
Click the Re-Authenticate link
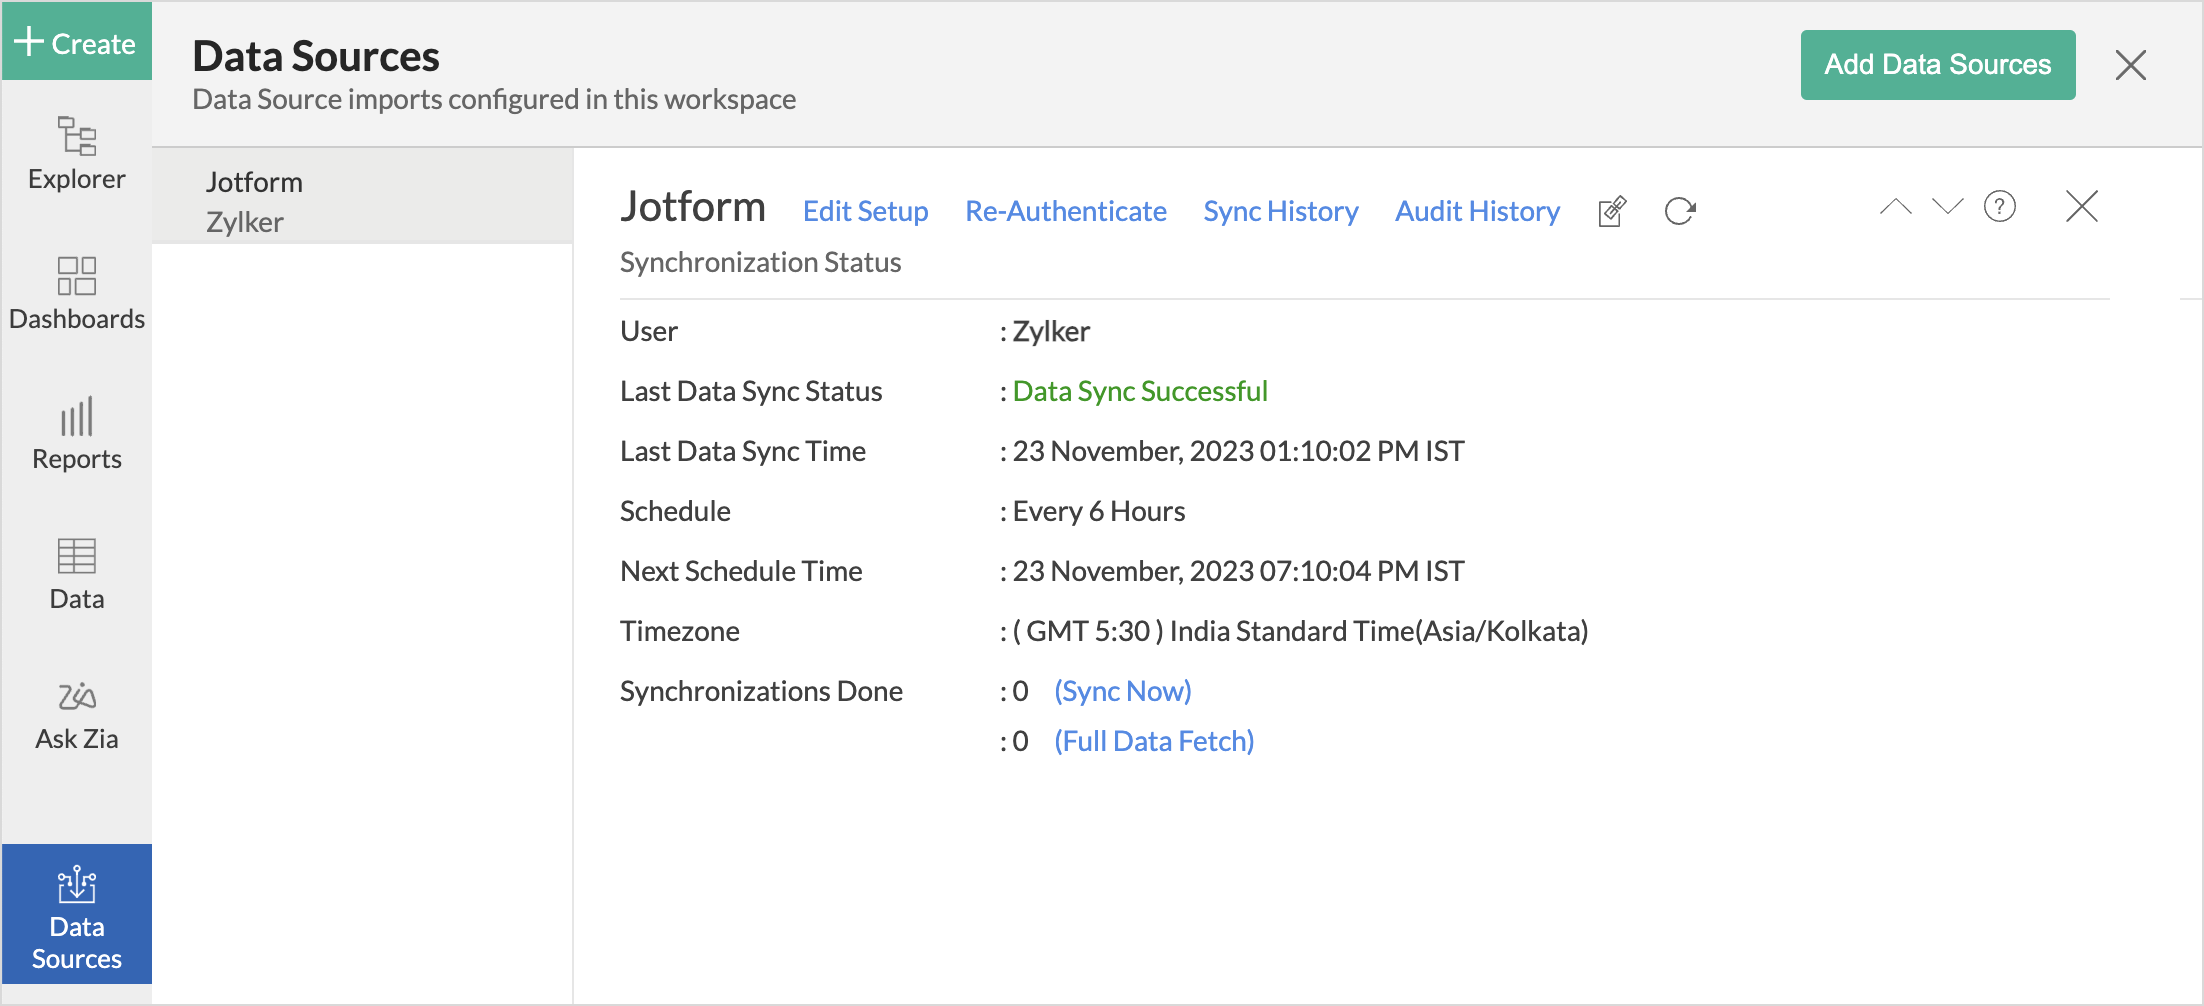[x=1065, y=211]
